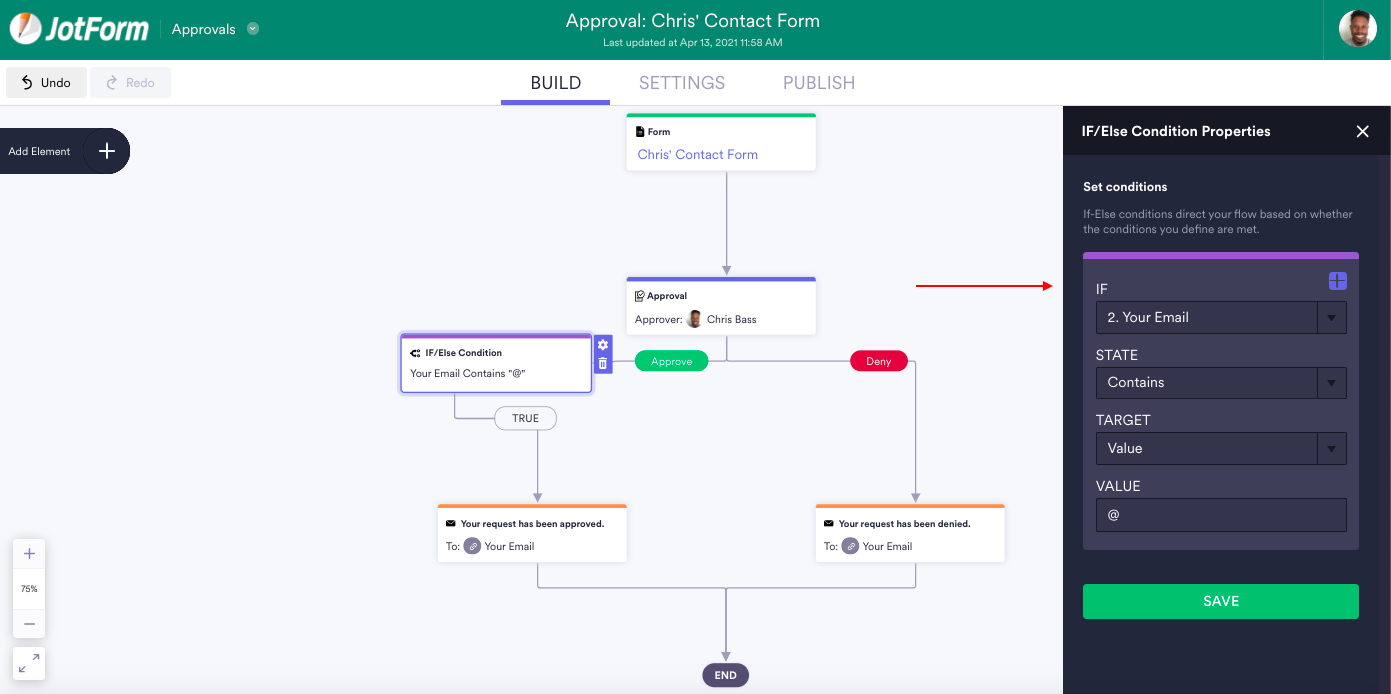Click the plus icon to add a condition
Screen dimensions: 1391x694
tap(1337, 281)
